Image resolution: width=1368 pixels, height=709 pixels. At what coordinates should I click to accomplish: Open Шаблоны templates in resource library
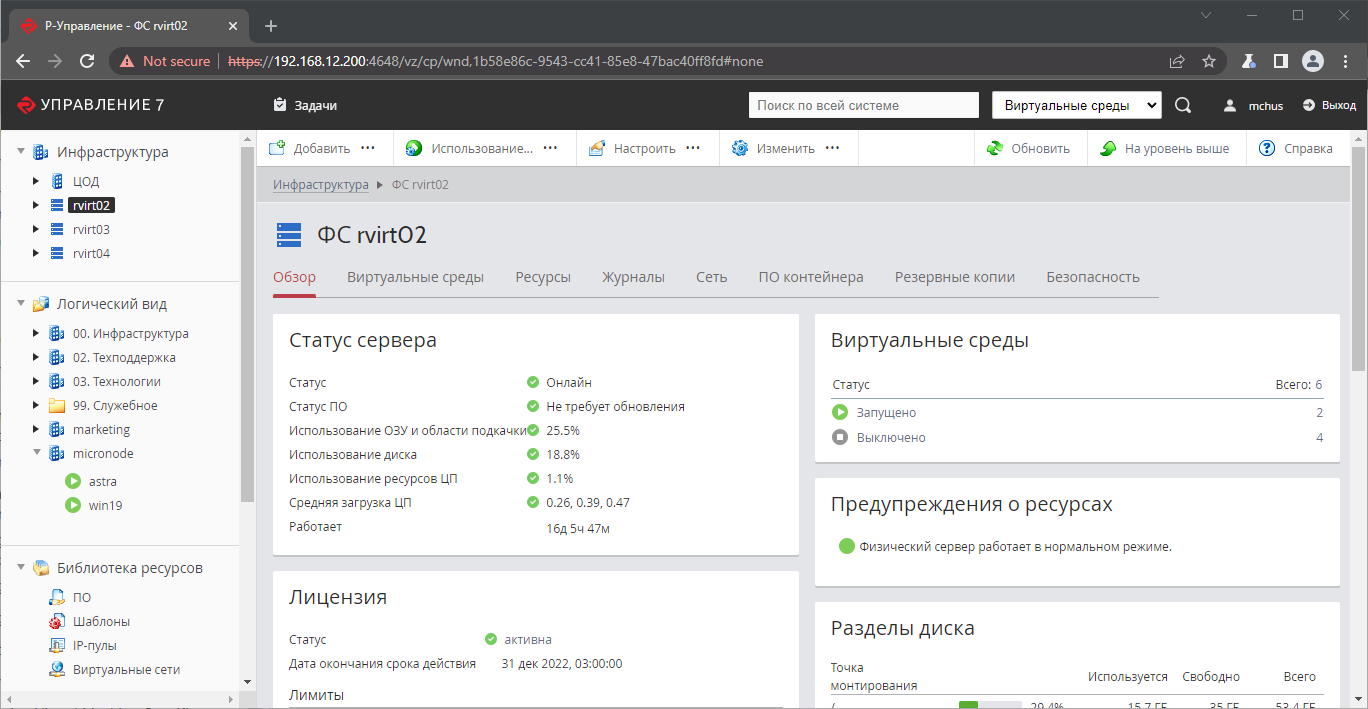tap(101, 621)
